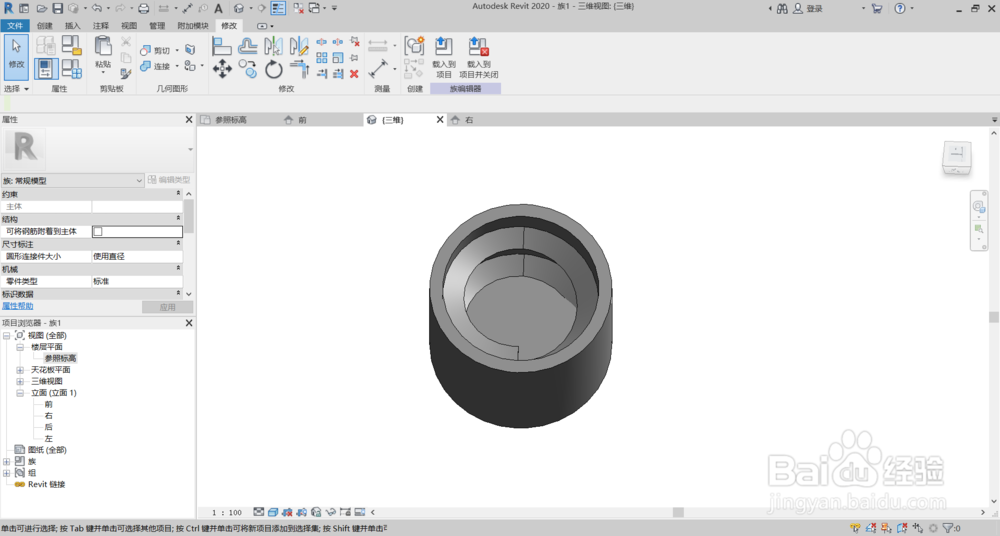Image resolution: width=1000 pixels, height=536 pixels.
Task: Open the family type selector dropdown
Action: [73, 181]
